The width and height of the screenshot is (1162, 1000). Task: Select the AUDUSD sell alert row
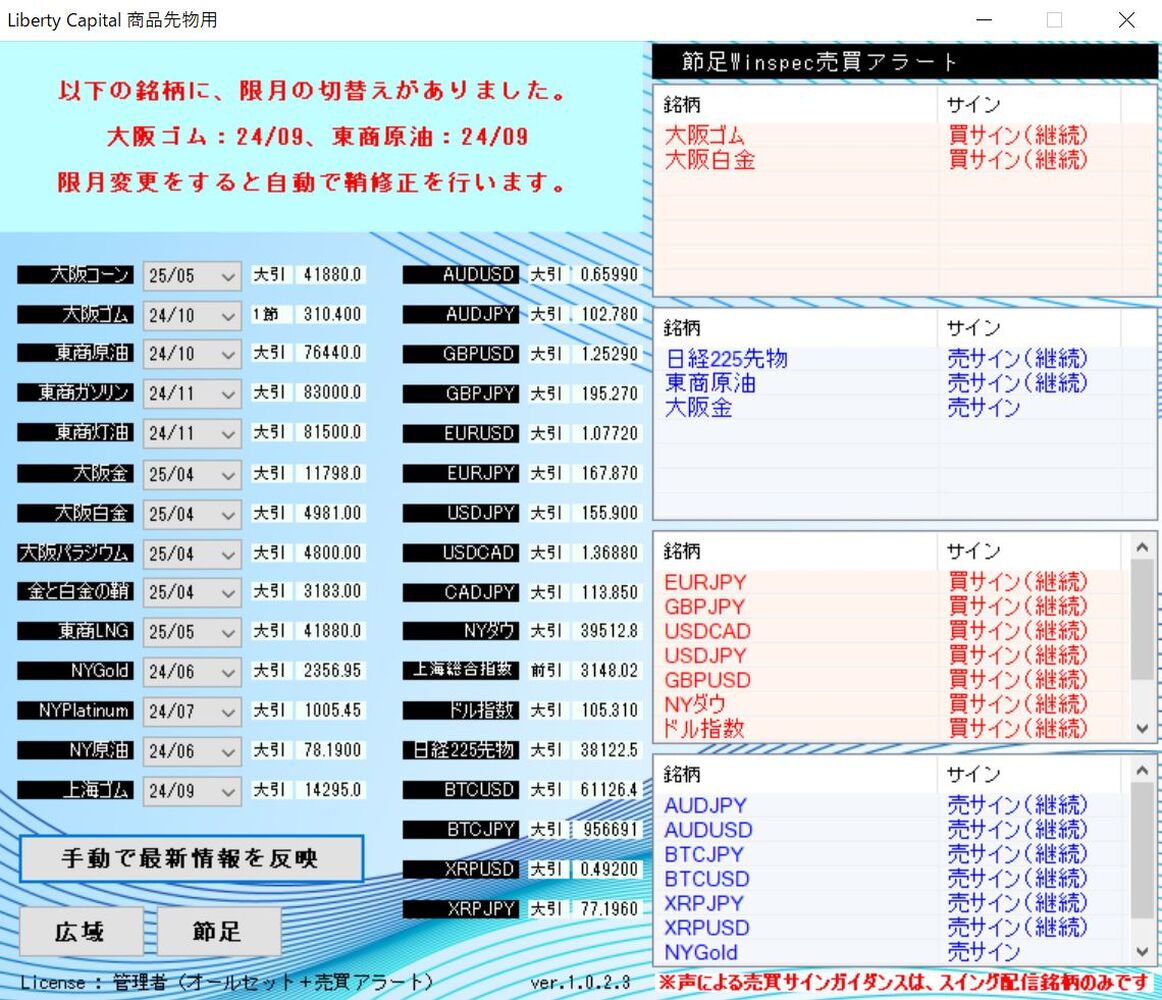point(893,830)
